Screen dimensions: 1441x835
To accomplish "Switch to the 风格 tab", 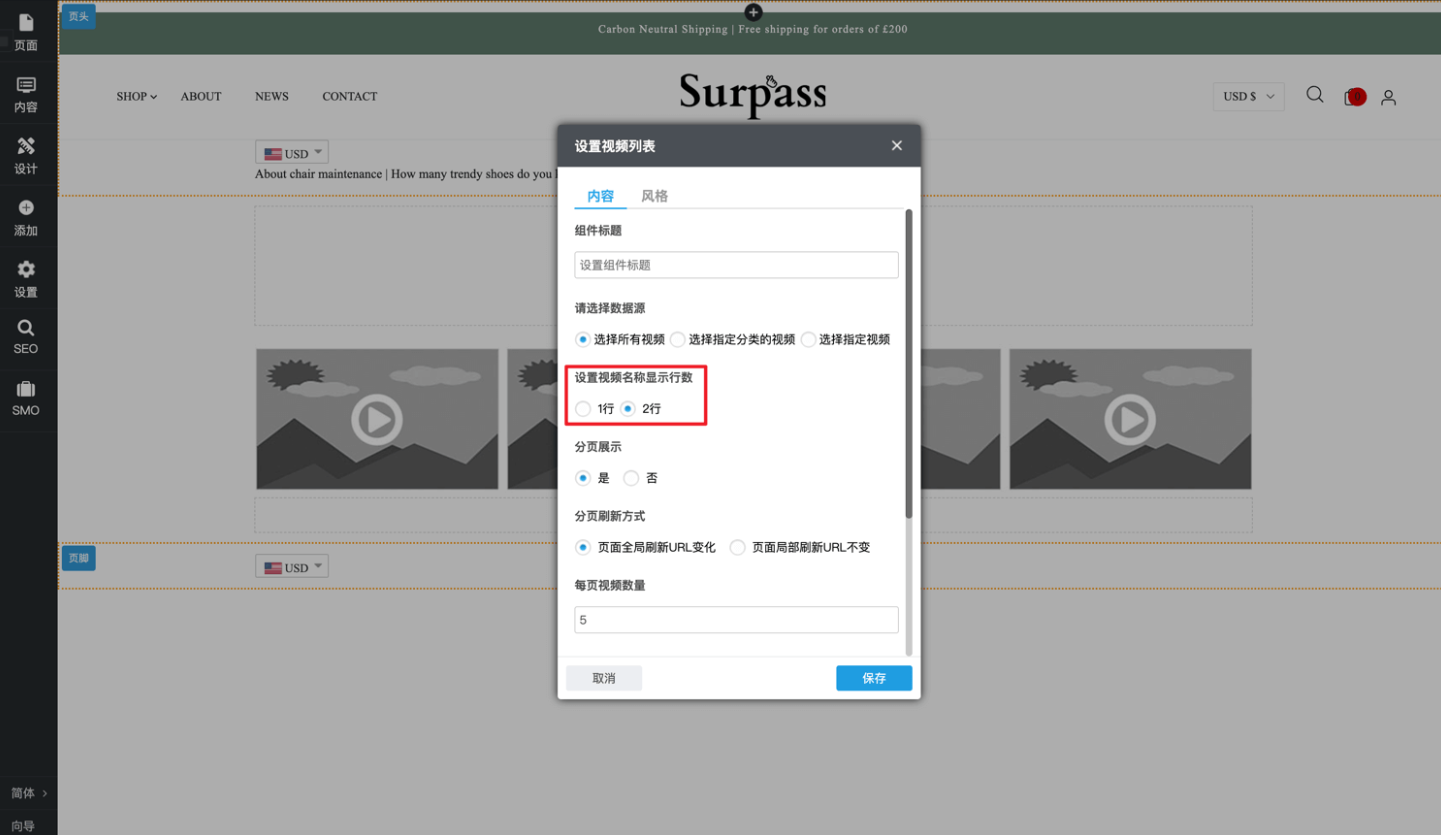I will click(654, 196).
